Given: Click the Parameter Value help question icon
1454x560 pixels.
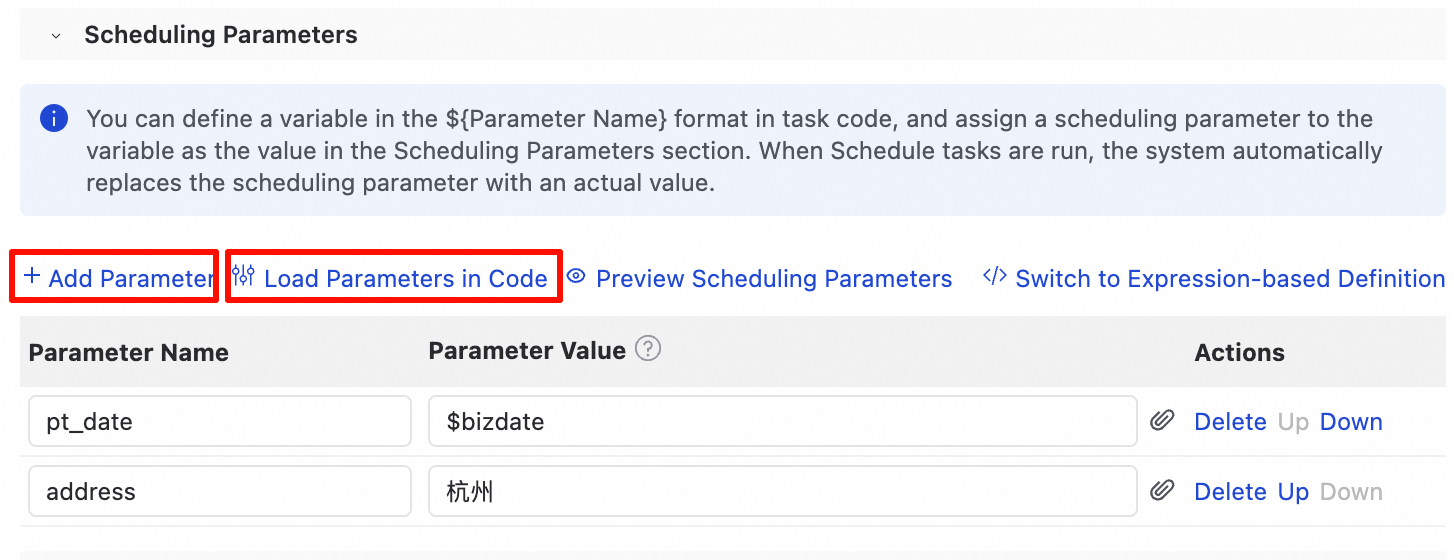Looking at the screenshot, I should coord(649,350).
